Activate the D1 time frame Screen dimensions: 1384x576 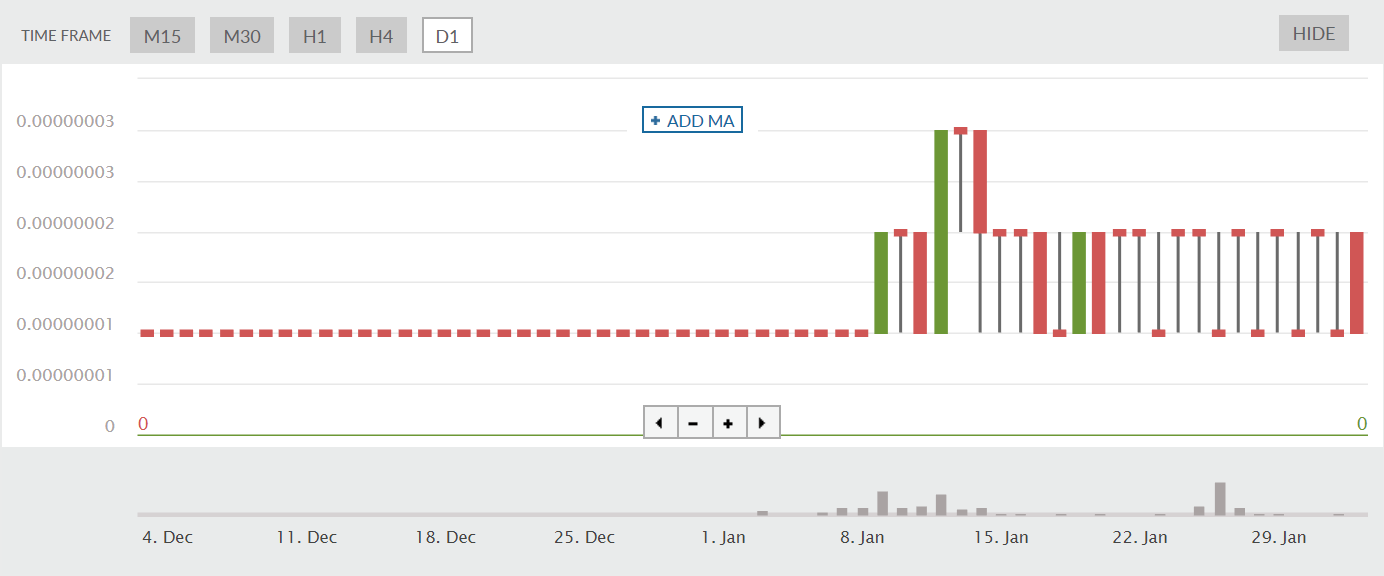pyautogui.click(x=447, y=36)
